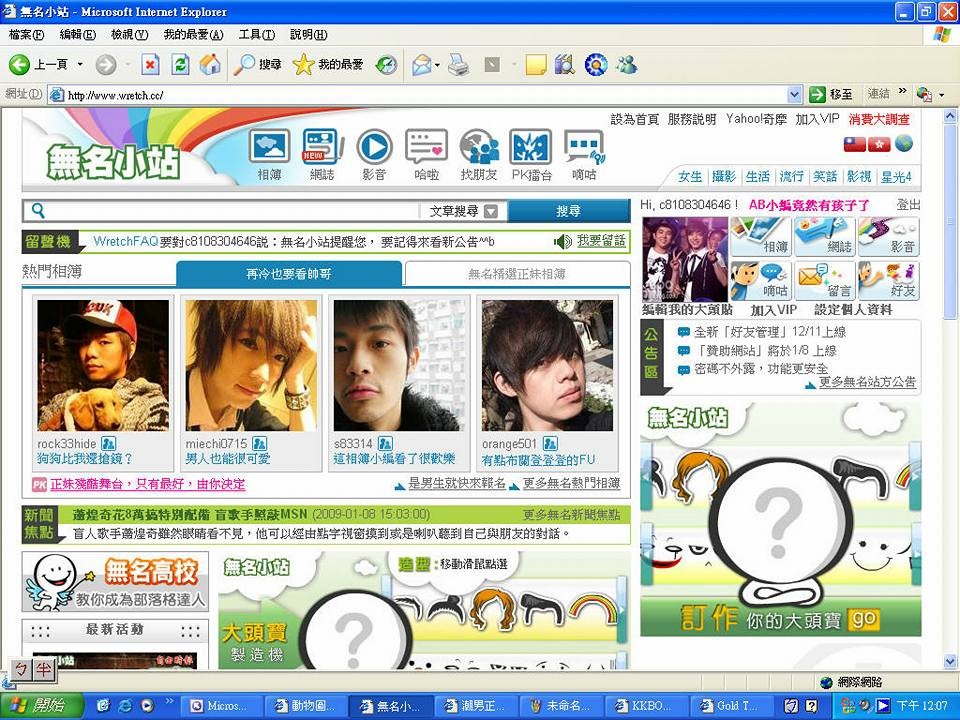Open the 留言 envelope tile in user panel
Screen dimensions: 960x720
pos(824,281)
